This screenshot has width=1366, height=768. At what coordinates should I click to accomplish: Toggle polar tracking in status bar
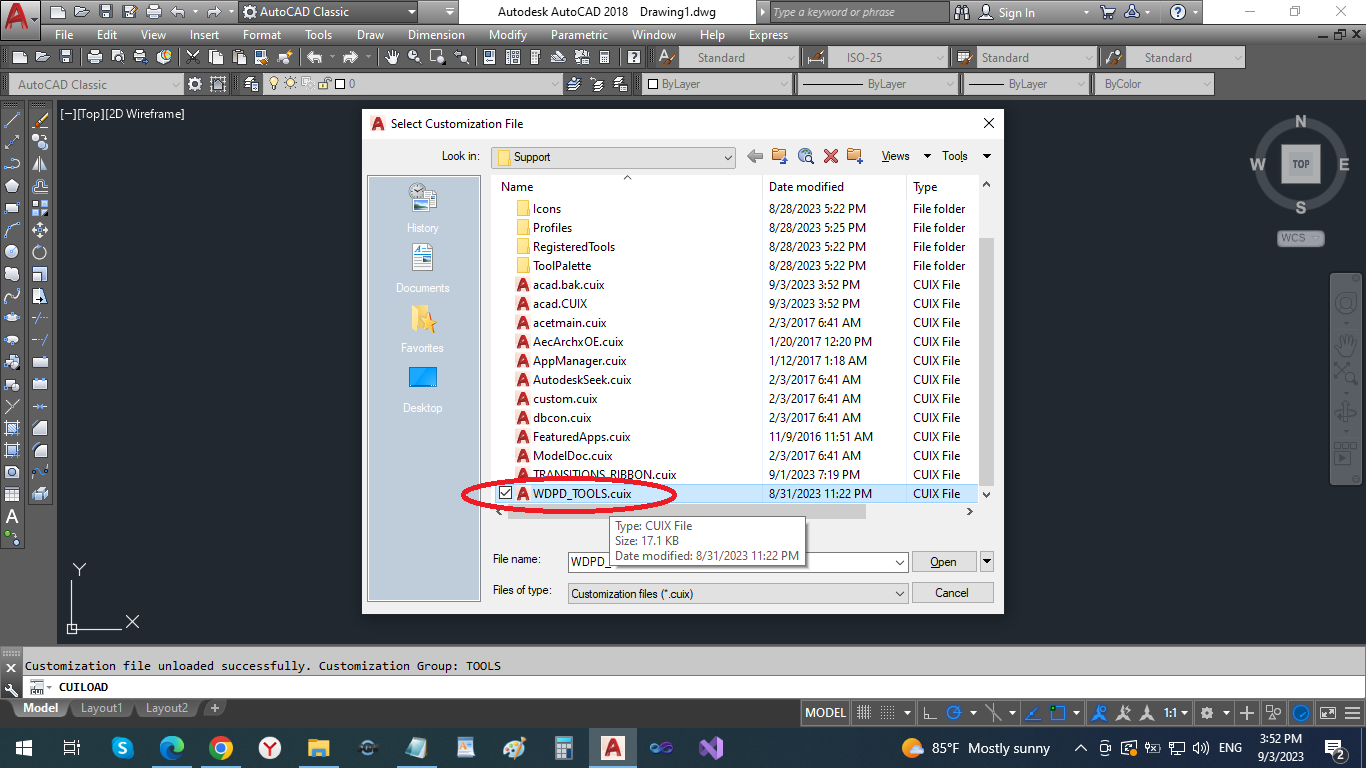click(x=954, y=713)
